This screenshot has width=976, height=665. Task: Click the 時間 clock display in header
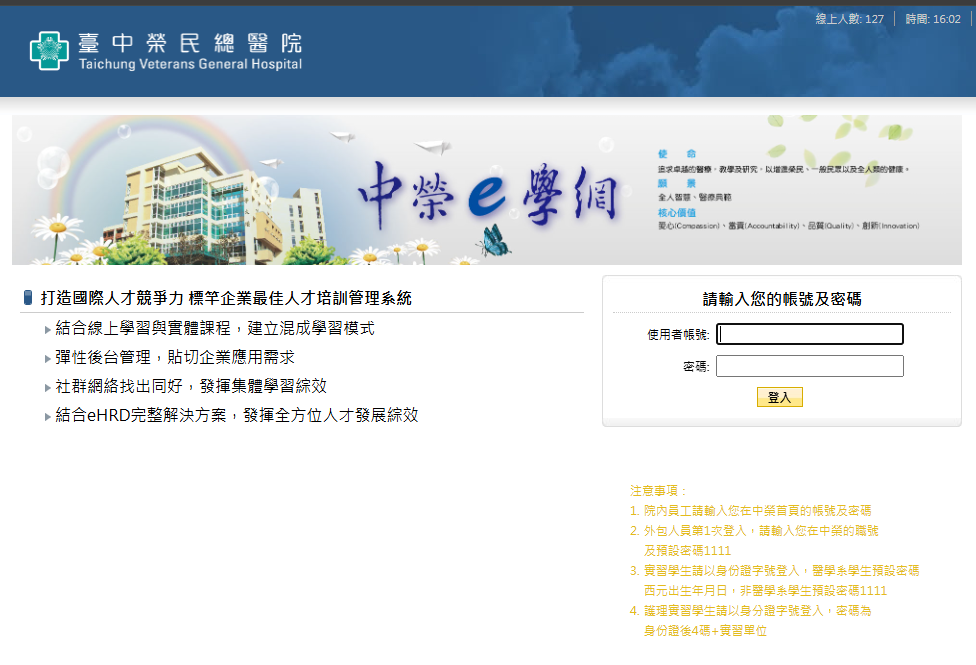point(932,19)
